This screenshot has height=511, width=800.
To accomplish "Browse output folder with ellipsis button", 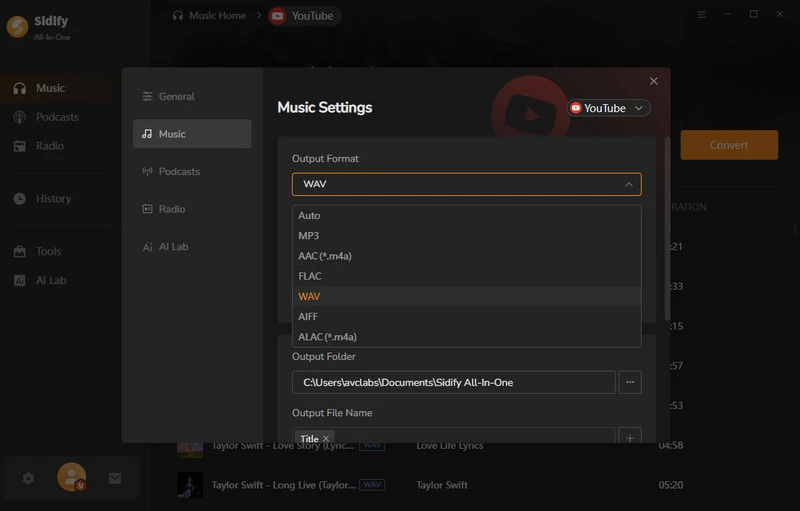I will [x=630, y=382].
